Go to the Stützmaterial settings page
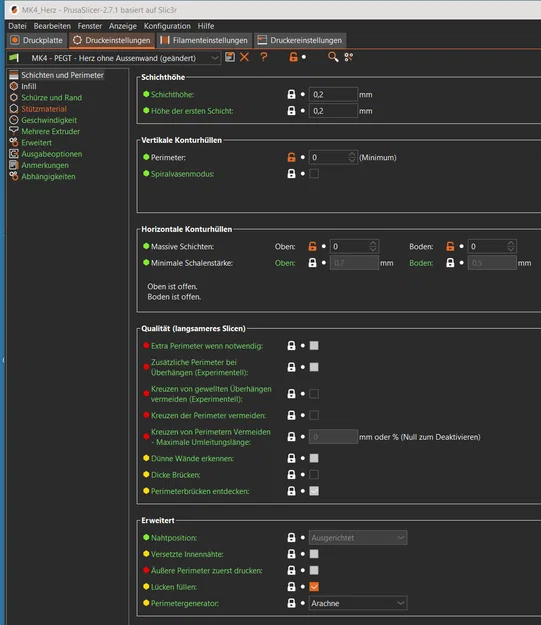This screenshot has width=541, height=625. [44, 109]
